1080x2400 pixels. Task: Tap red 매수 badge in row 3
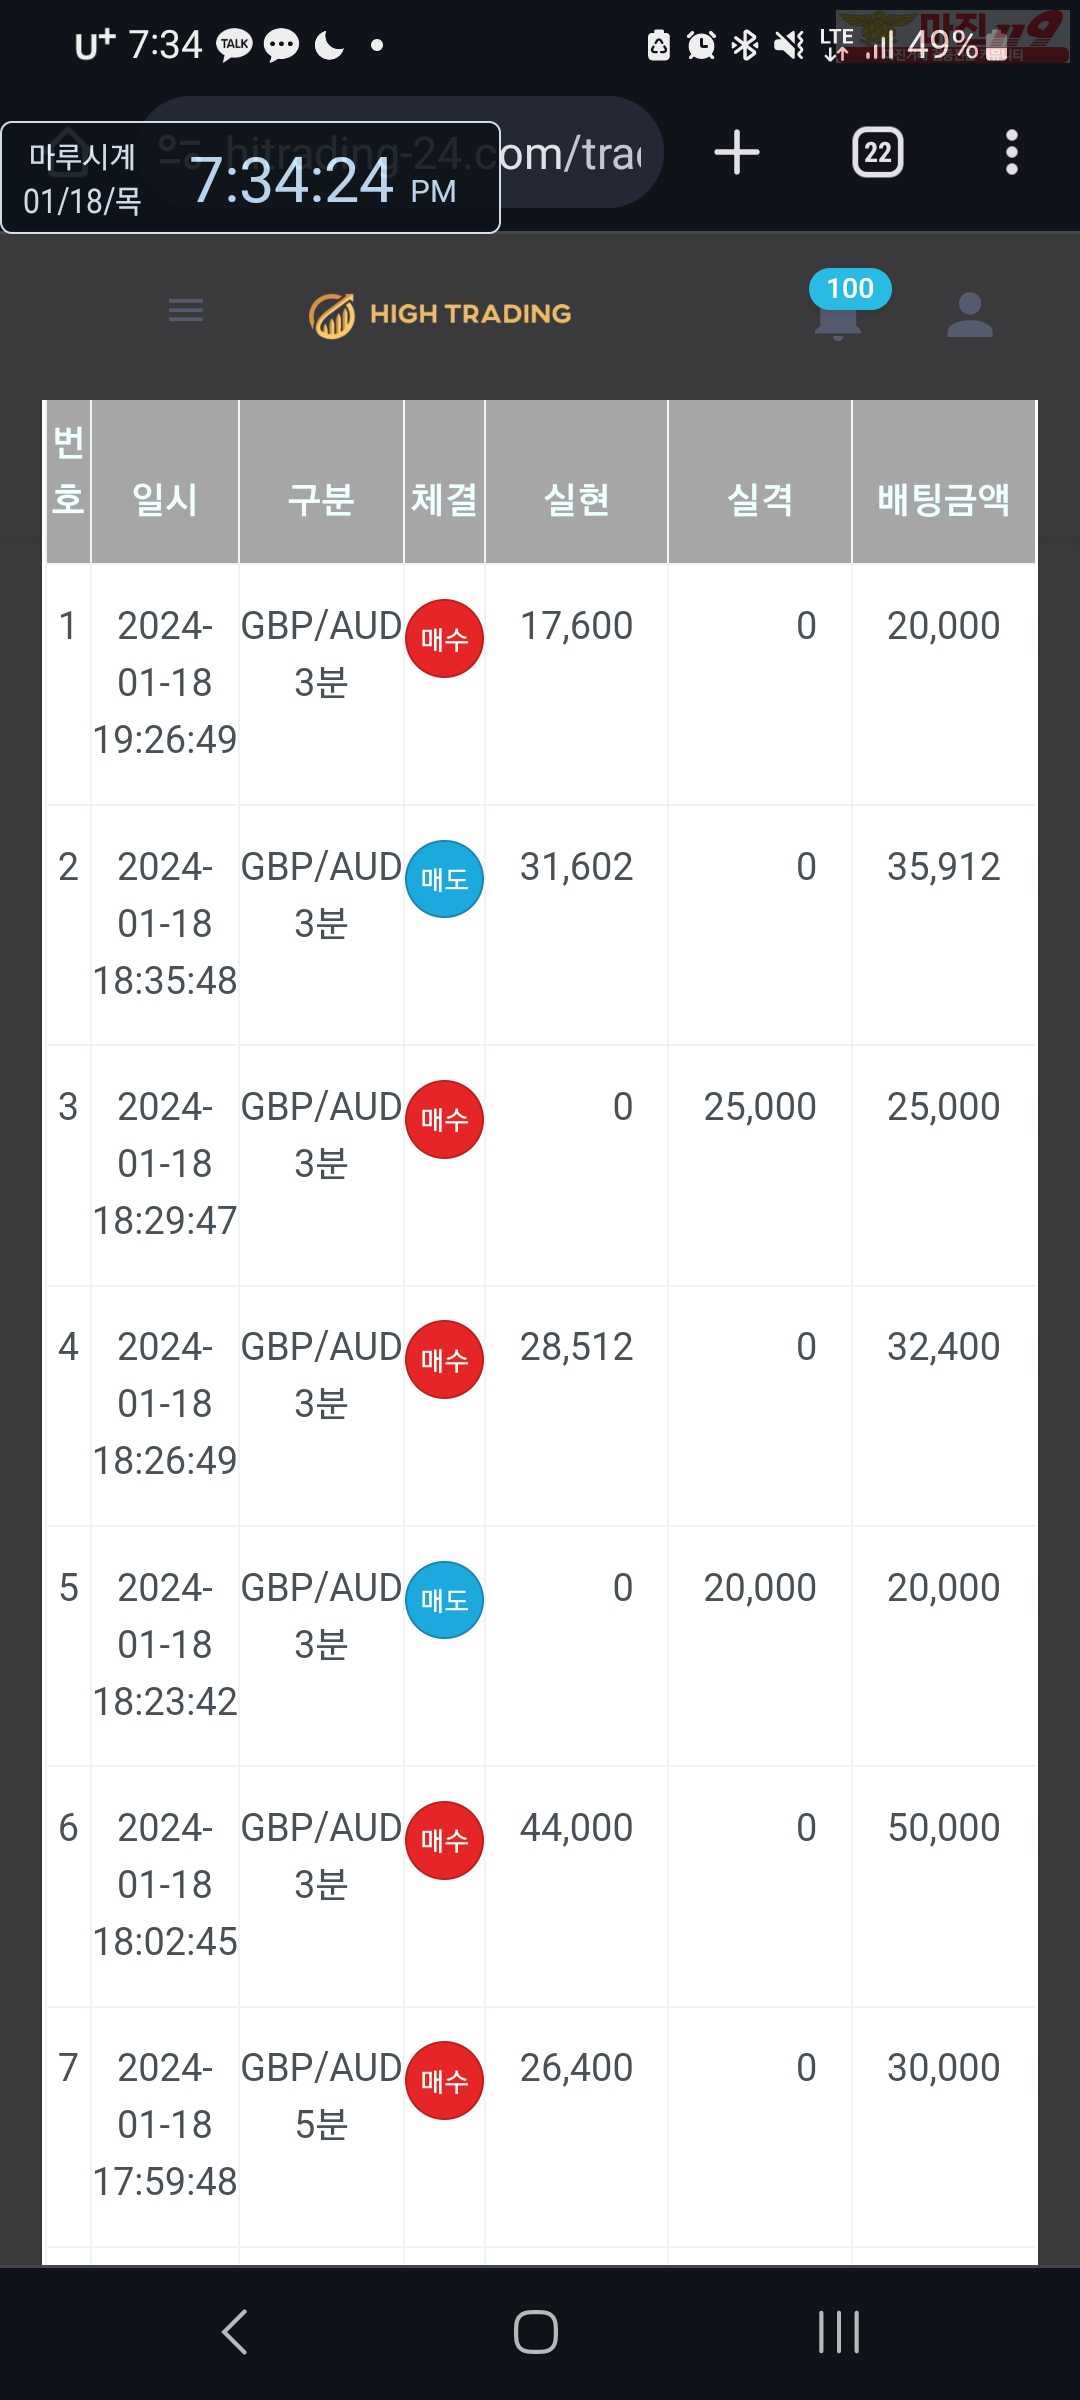(444, 1119)
